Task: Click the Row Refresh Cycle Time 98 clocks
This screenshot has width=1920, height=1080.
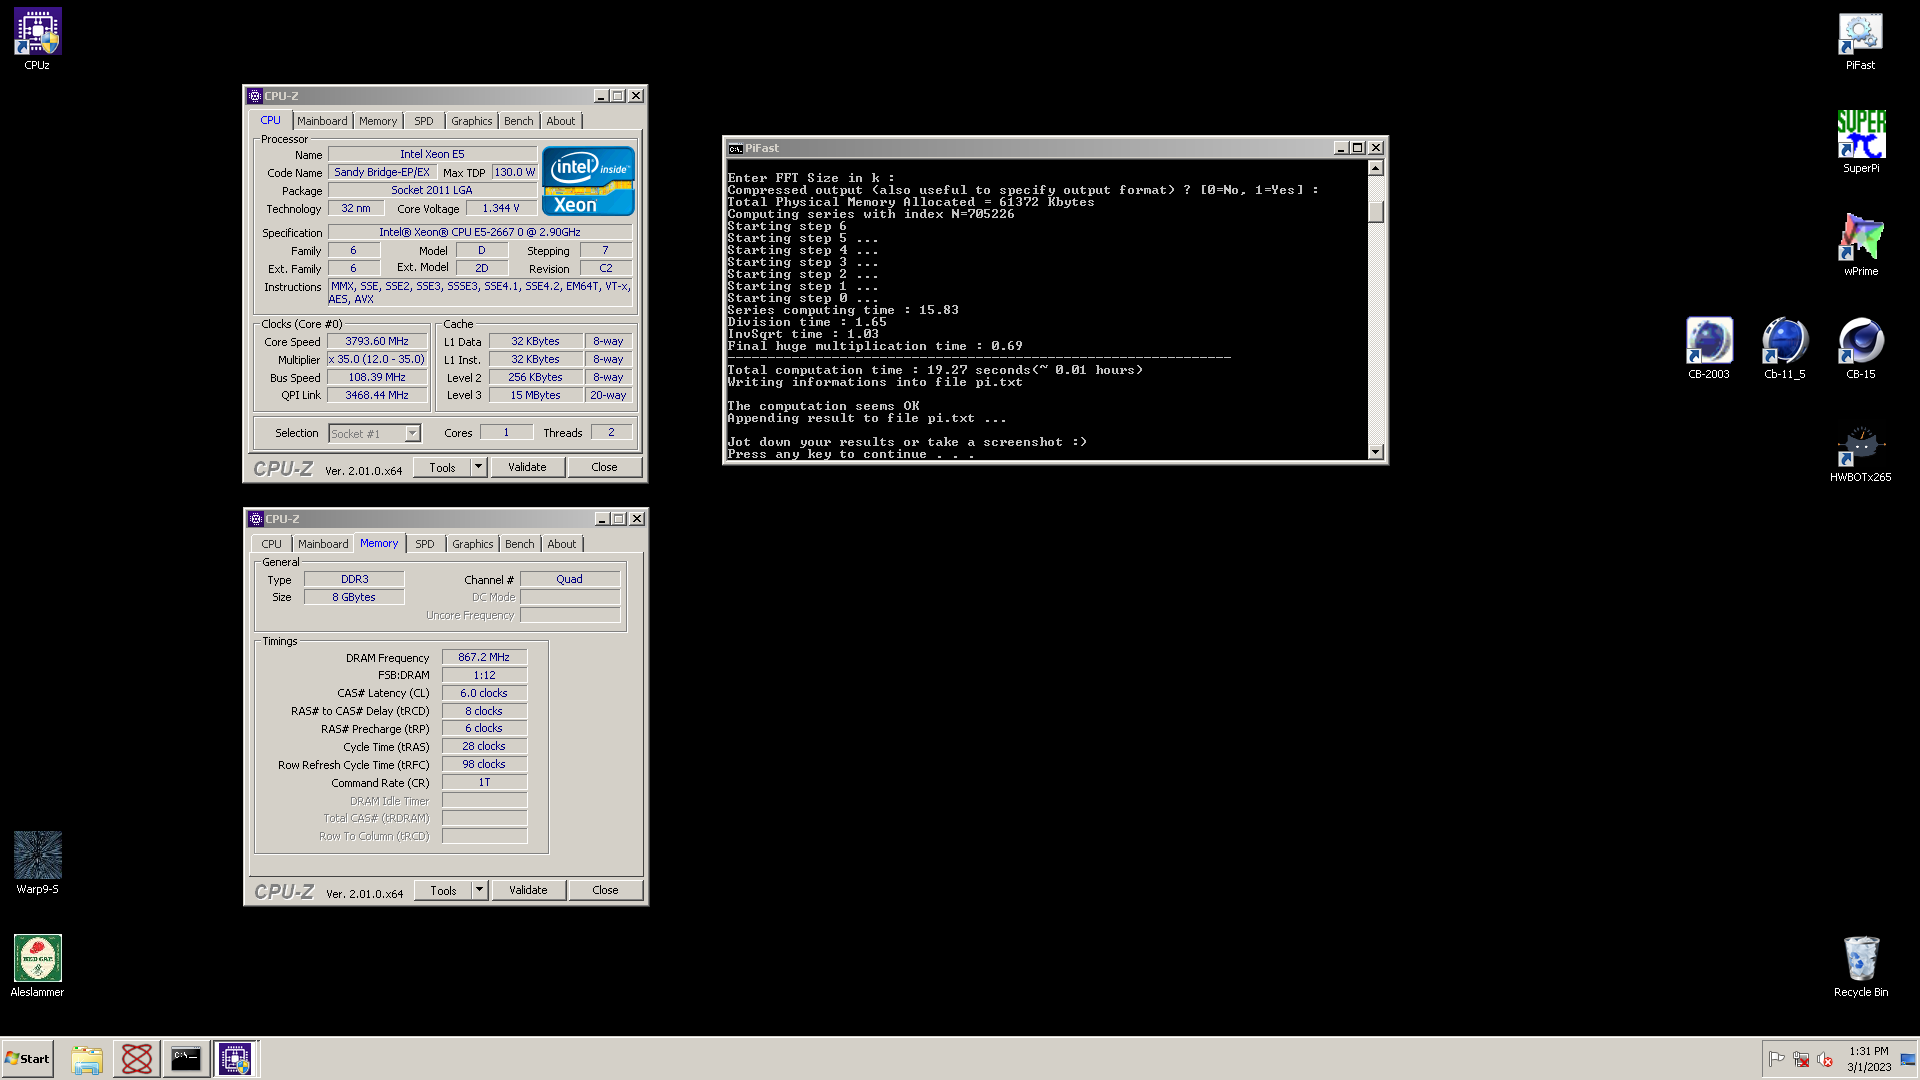Action: 484,764
